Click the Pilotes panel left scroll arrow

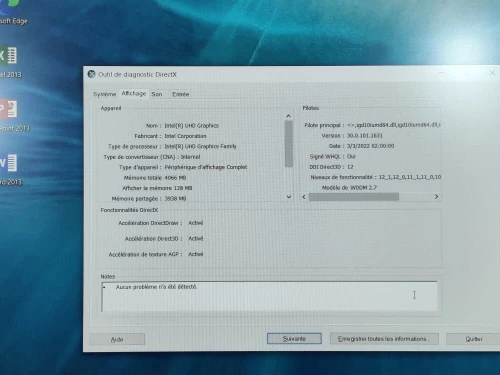coord(304,197)
